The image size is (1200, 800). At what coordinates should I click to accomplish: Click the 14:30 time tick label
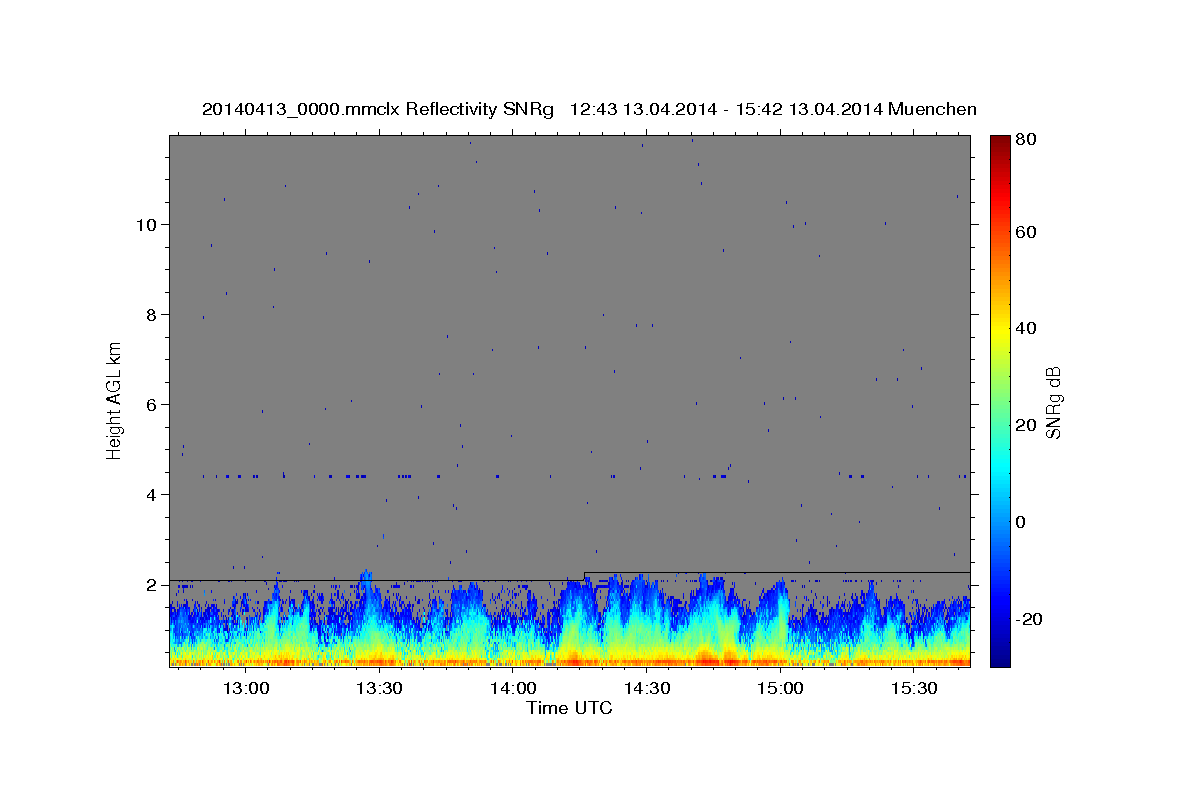click(646, 689)
